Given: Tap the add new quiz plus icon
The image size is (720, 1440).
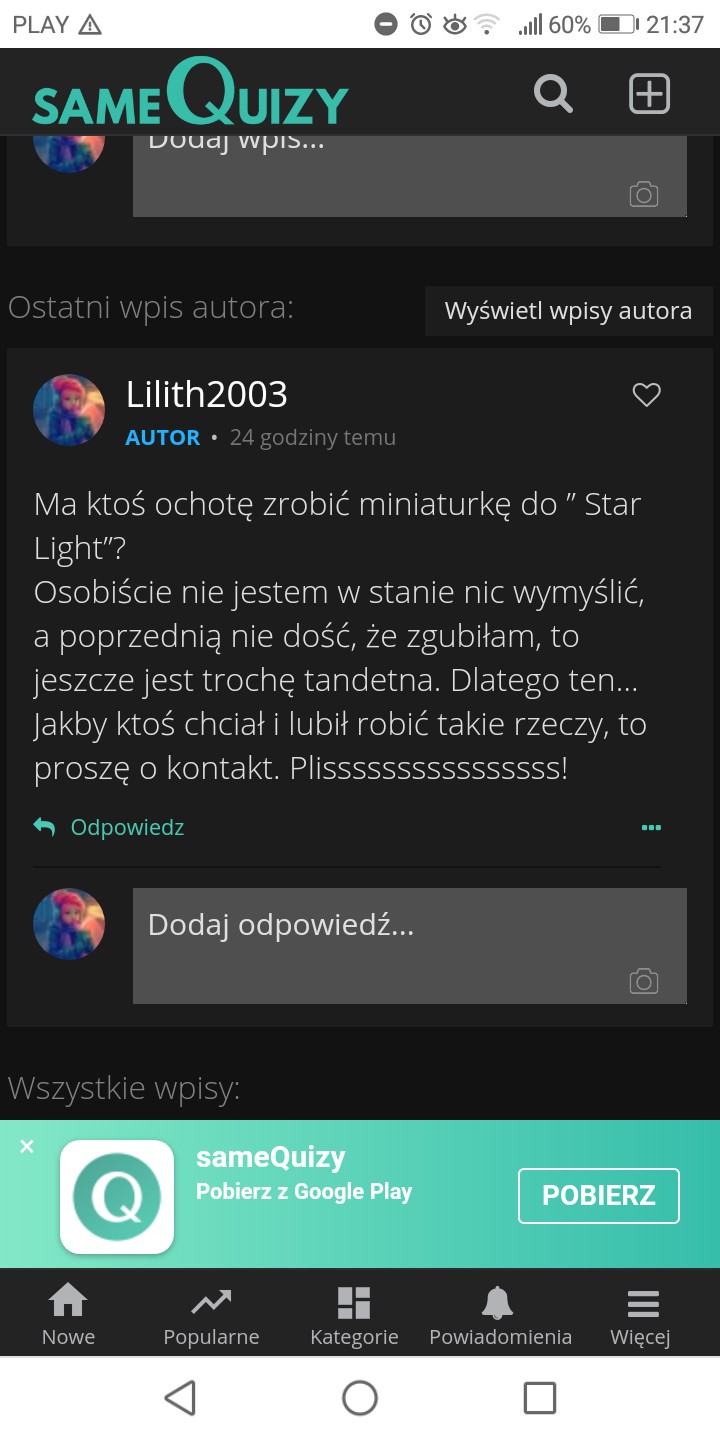Looking at the screenshot, I should 649,94.
